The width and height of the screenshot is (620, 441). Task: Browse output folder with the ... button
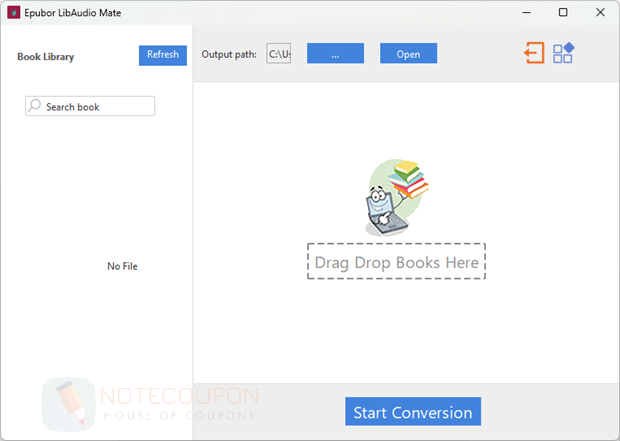[x=335, y=53]
